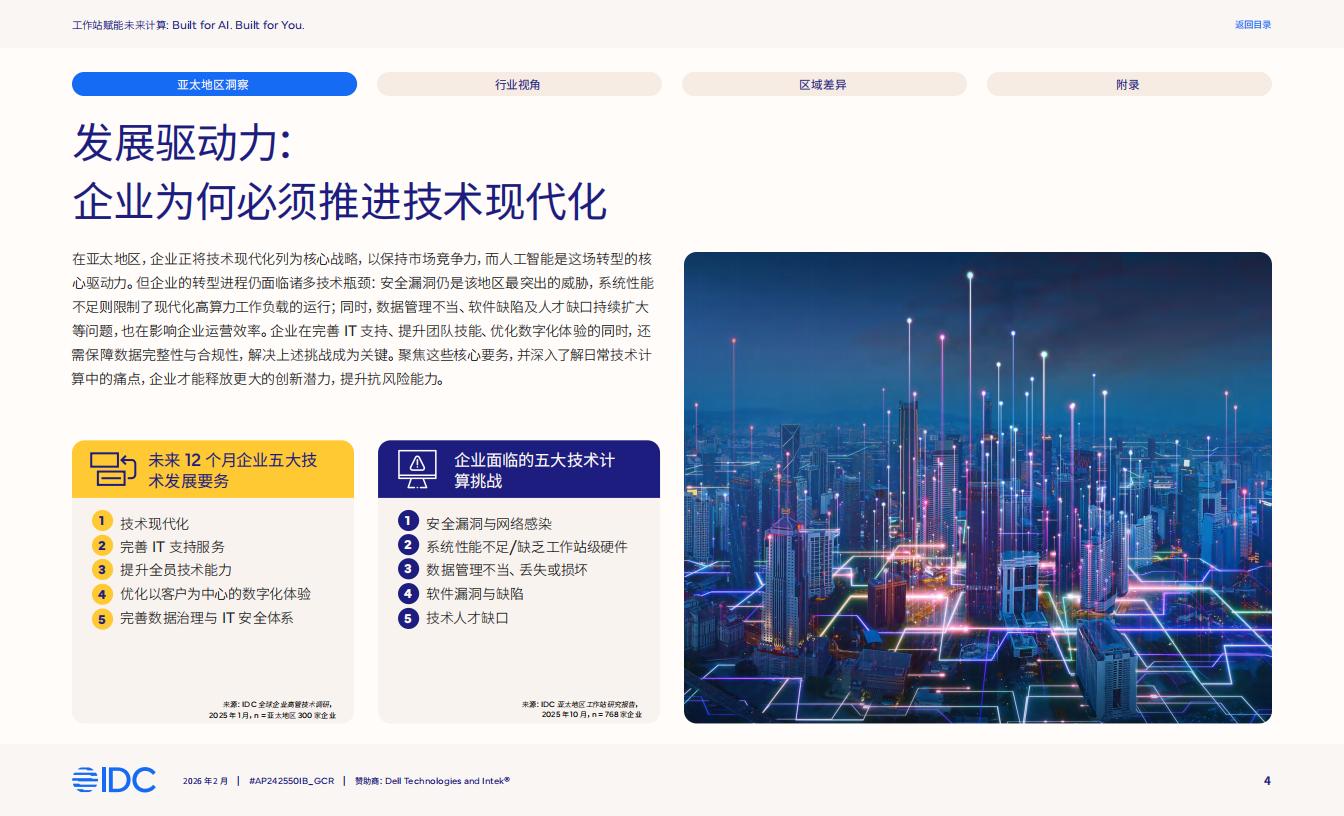The image size is (1344, 816).
Task: Click the header title 工作站赋能未来计算
Action: pos(188,25)
